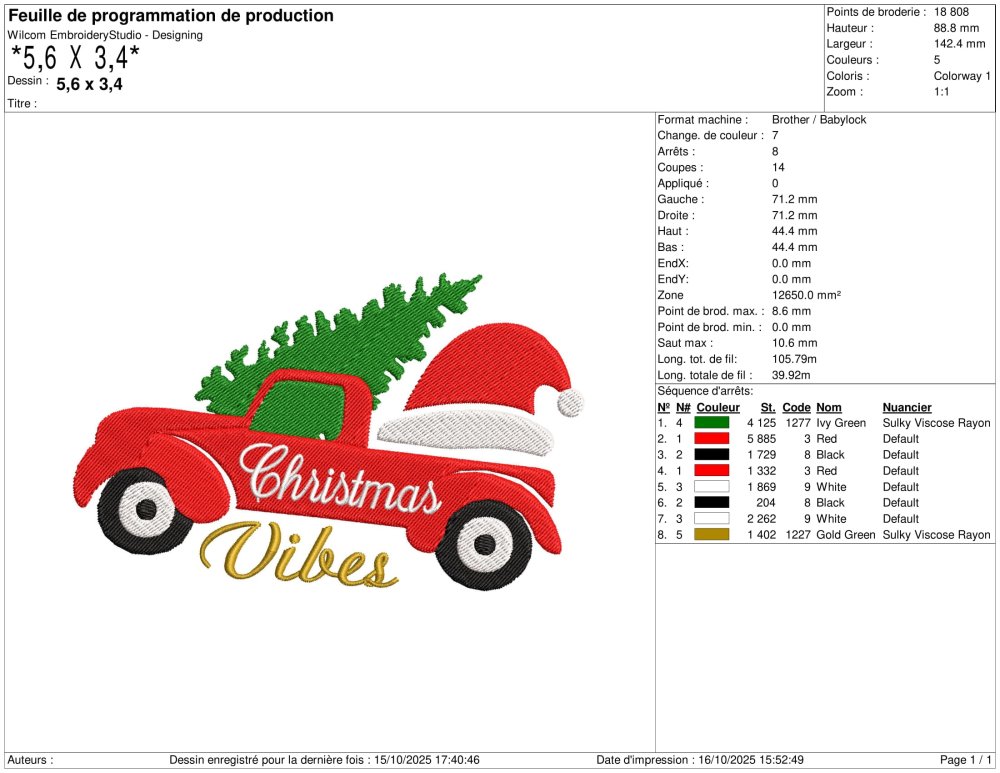Select the Séquence d'arrêts heading
This screenshot has width=1000, height=773.
pos(705,391)
